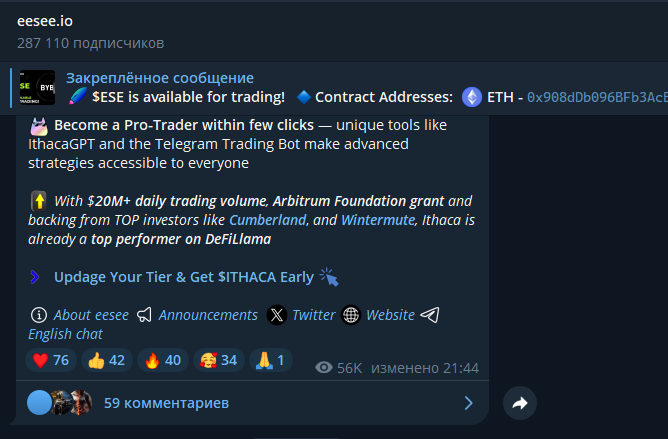Click the paper plane Telegram icon
This screenshot has width=668, height=439.
point(430,315)
